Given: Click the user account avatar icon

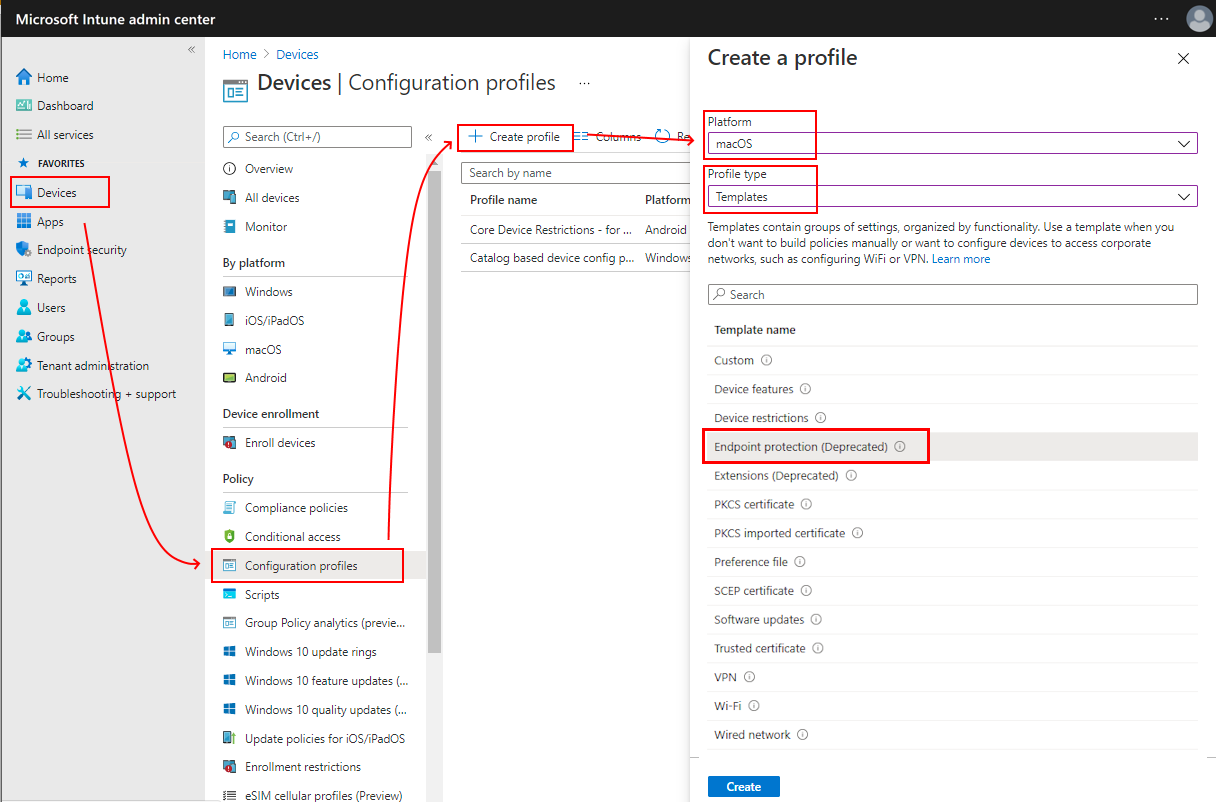Looking at the screenshot, I should point(1198,19).
